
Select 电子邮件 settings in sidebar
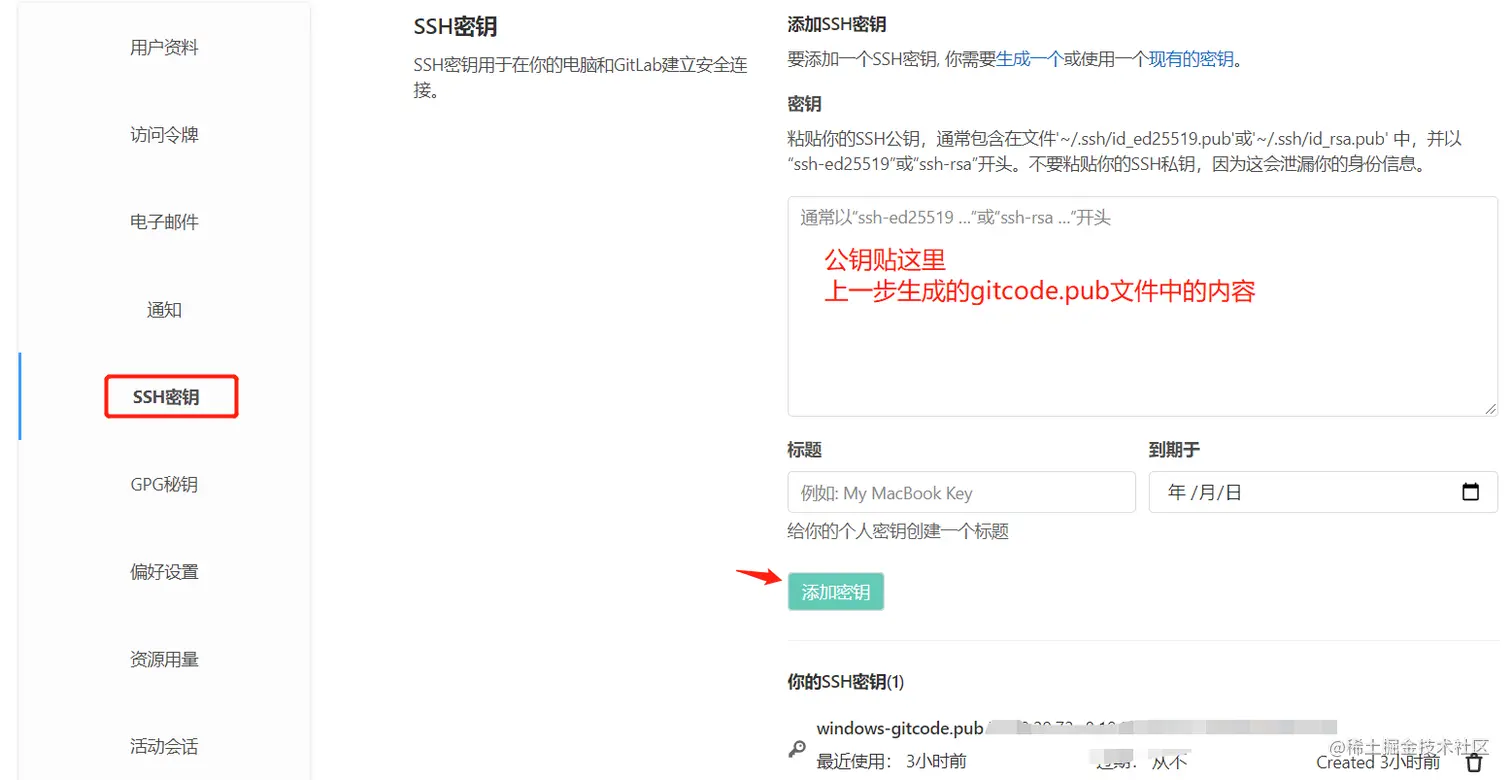[164, 222]
